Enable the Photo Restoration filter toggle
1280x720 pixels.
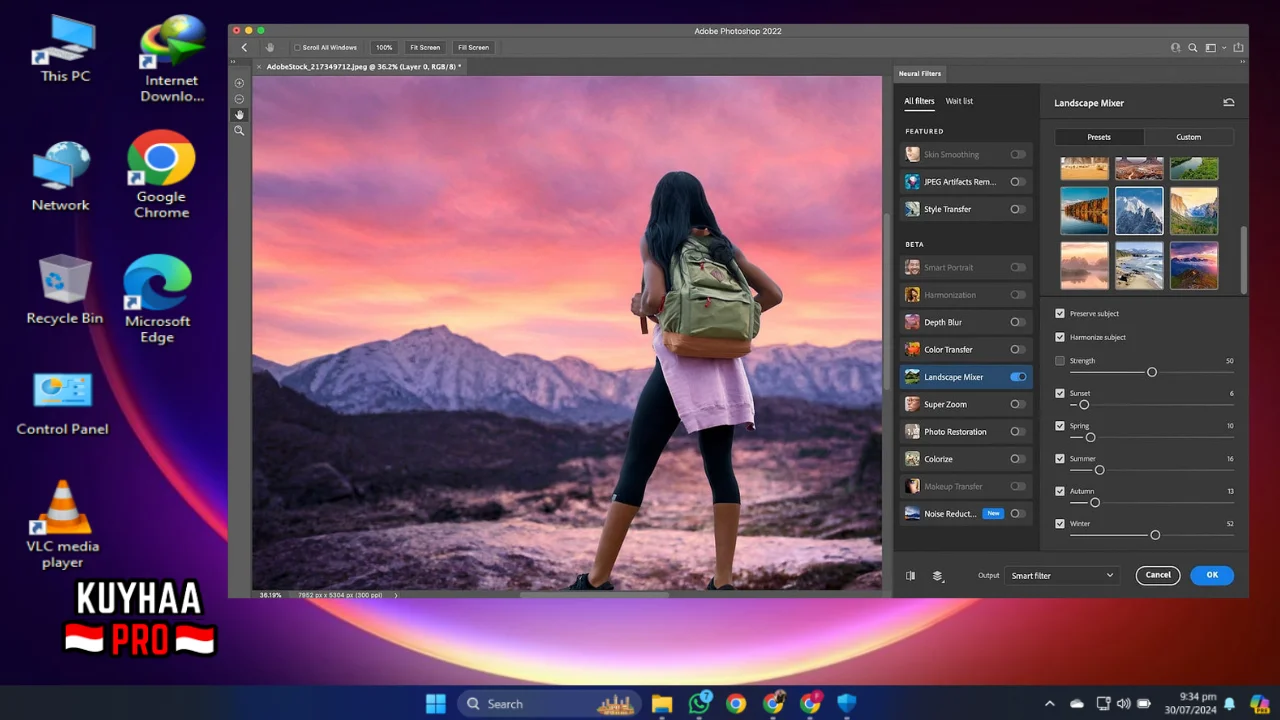coord(1018,432)
